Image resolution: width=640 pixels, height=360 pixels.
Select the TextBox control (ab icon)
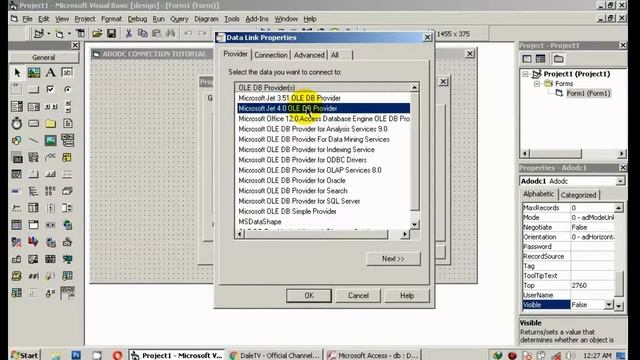coord(67,73)
